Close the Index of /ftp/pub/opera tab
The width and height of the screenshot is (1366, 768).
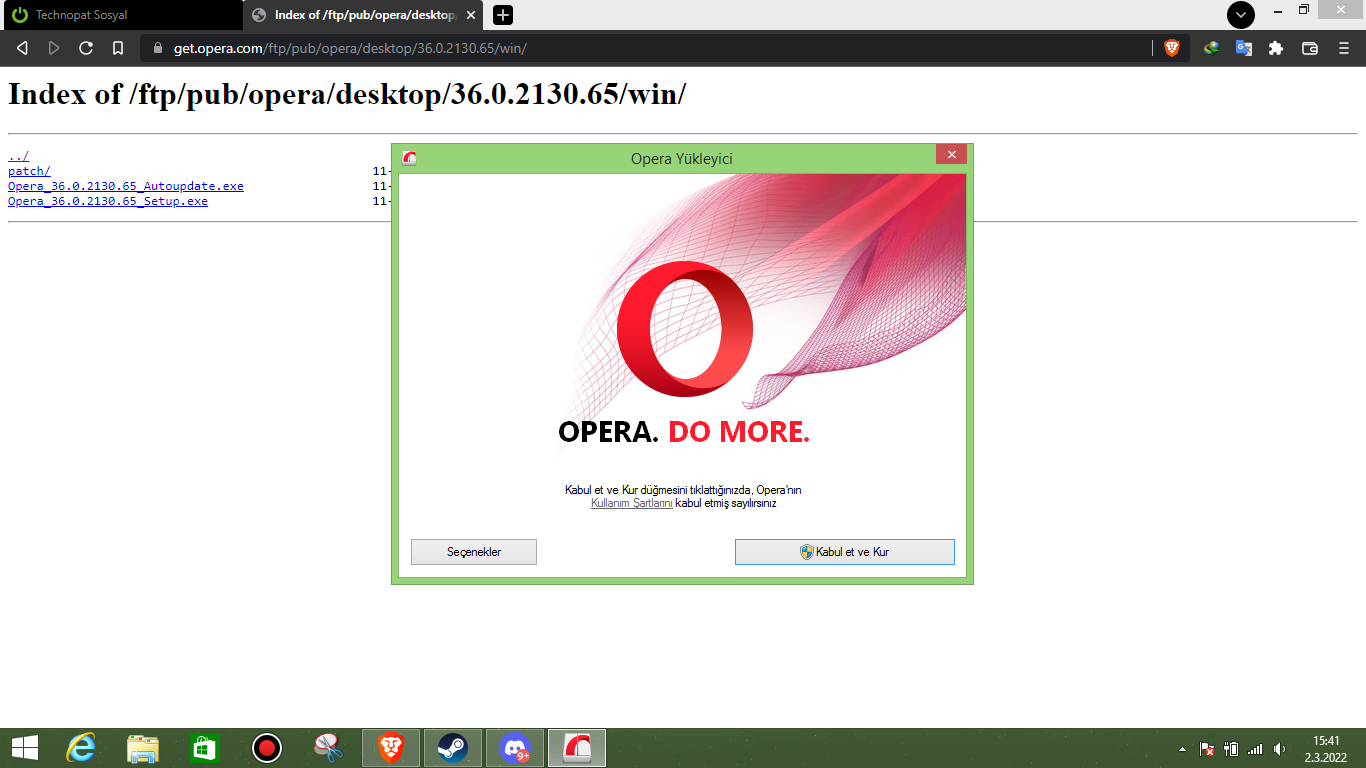click(x=471, y=15)
